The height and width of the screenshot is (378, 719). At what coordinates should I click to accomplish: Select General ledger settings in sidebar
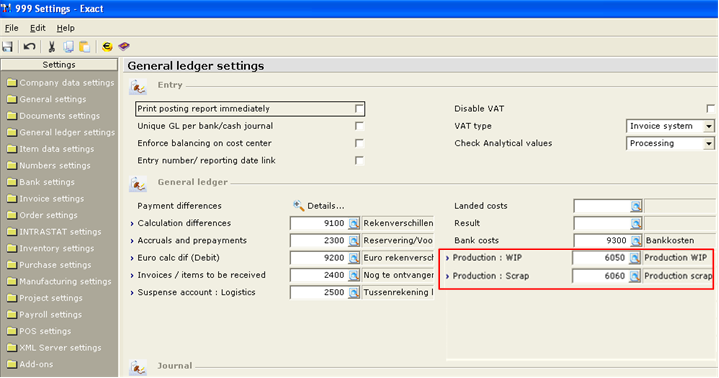61,132
